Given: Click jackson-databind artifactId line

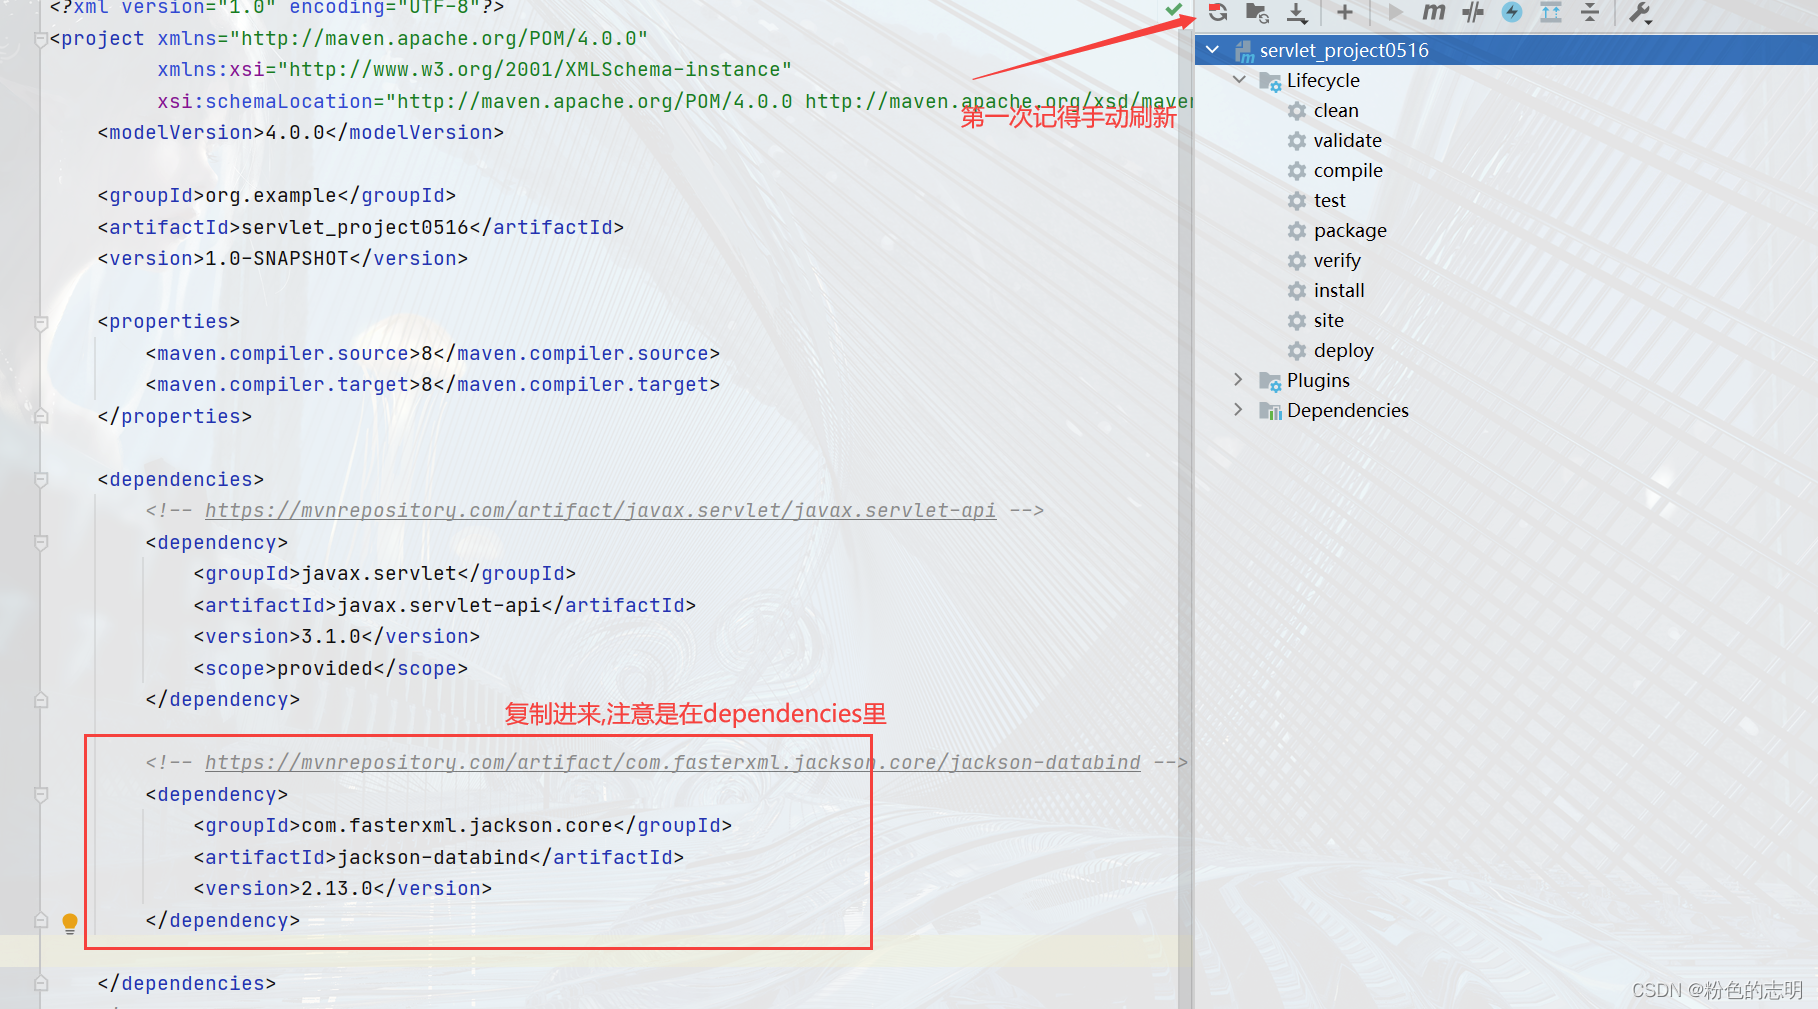Looking at the screenshot, I should tap(439, 858).
